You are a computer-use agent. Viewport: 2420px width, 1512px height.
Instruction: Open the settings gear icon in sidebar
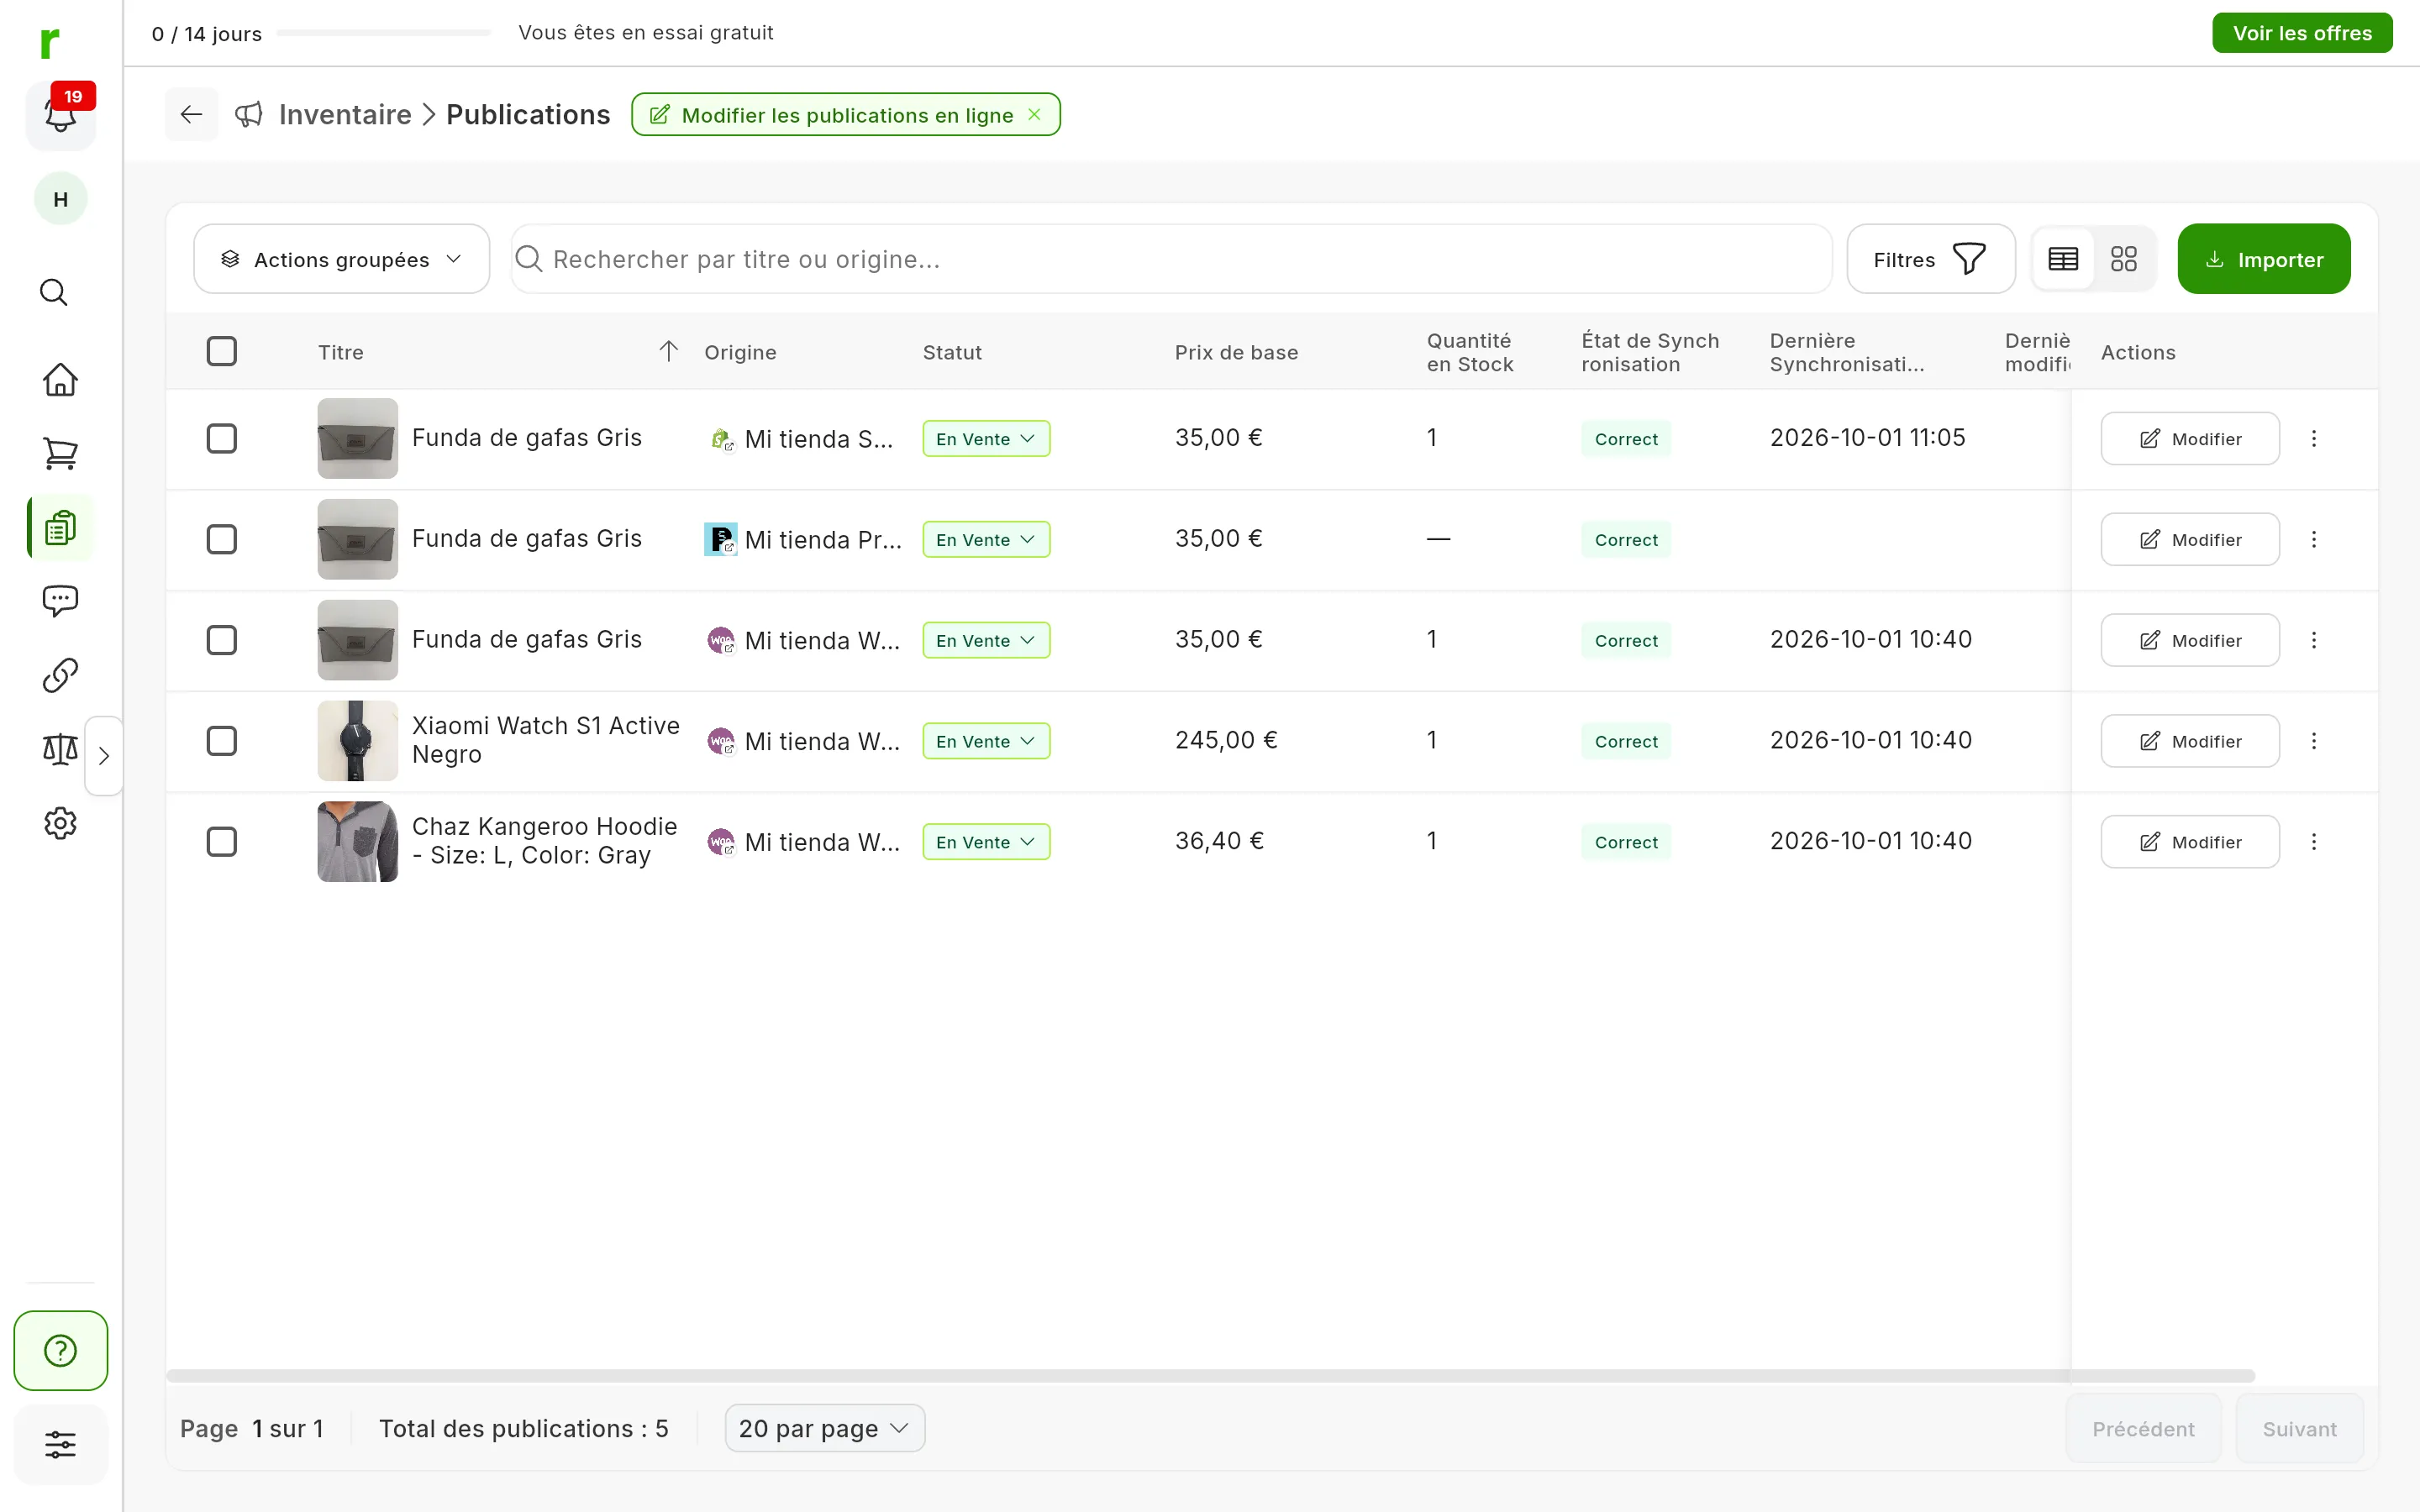coord(60,823)
